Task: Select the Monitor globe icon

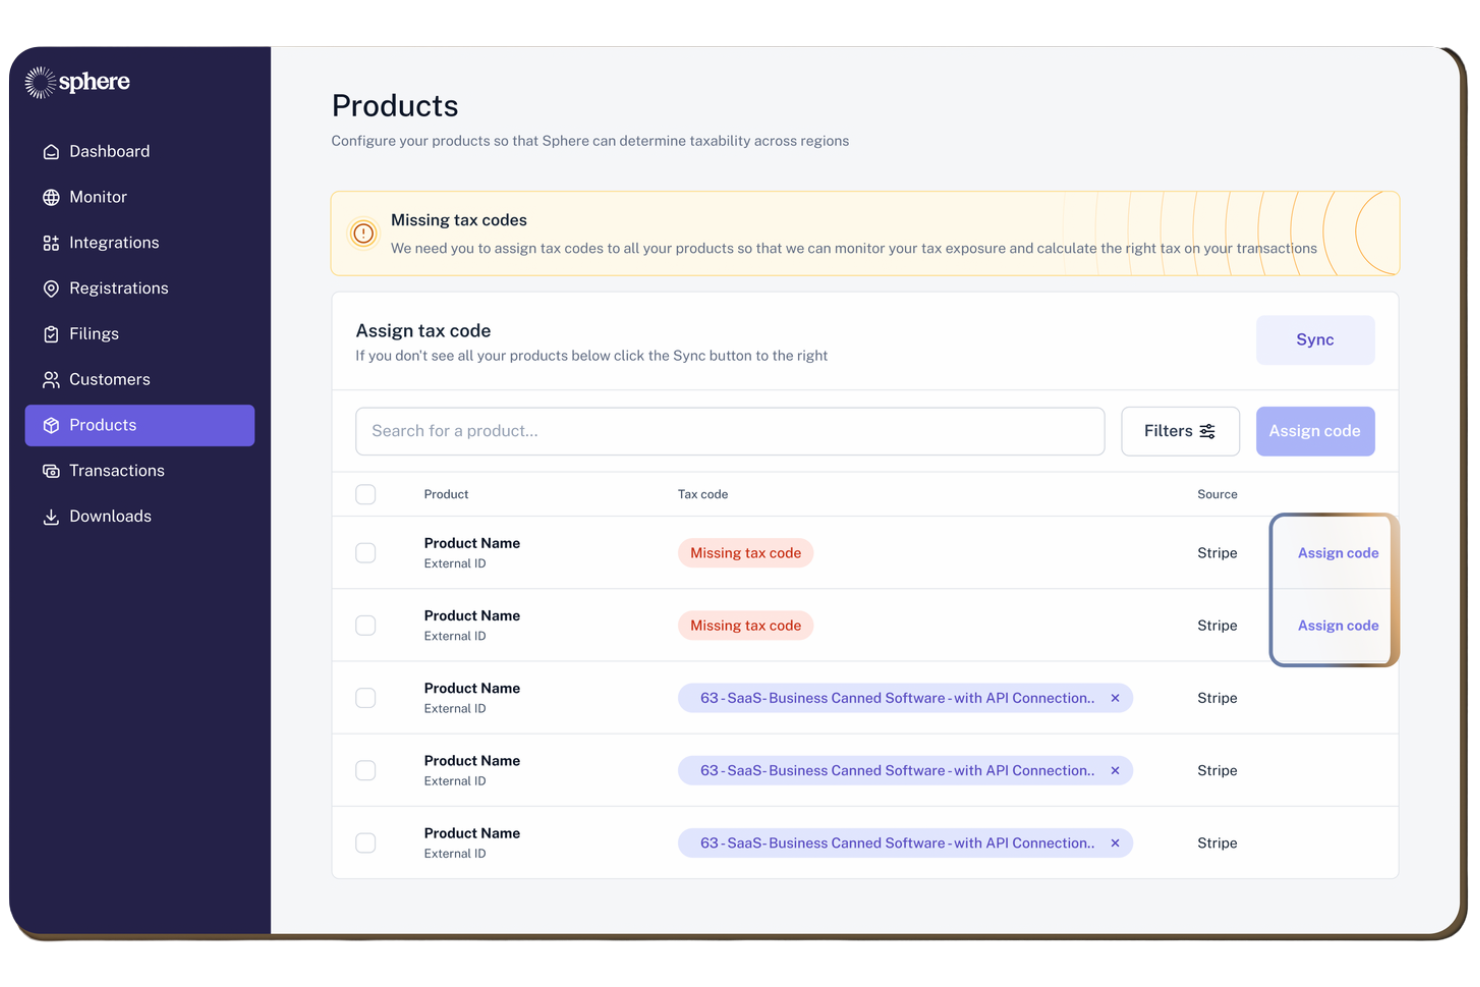Action: click(51, 197)
